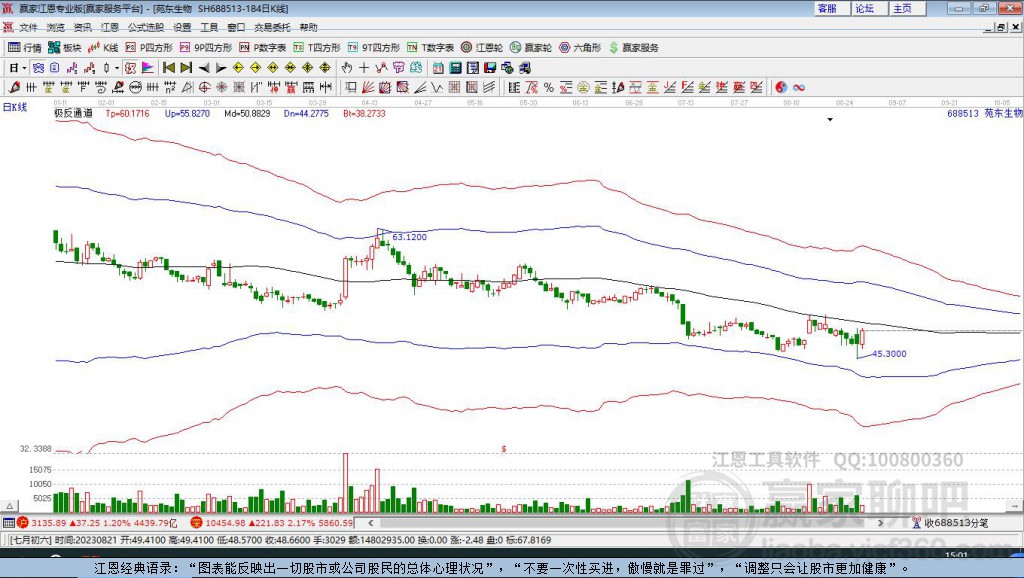This screenshot has height=578, width=1024.
Task: Open the T数字表 tool
Action: point(430,48)
